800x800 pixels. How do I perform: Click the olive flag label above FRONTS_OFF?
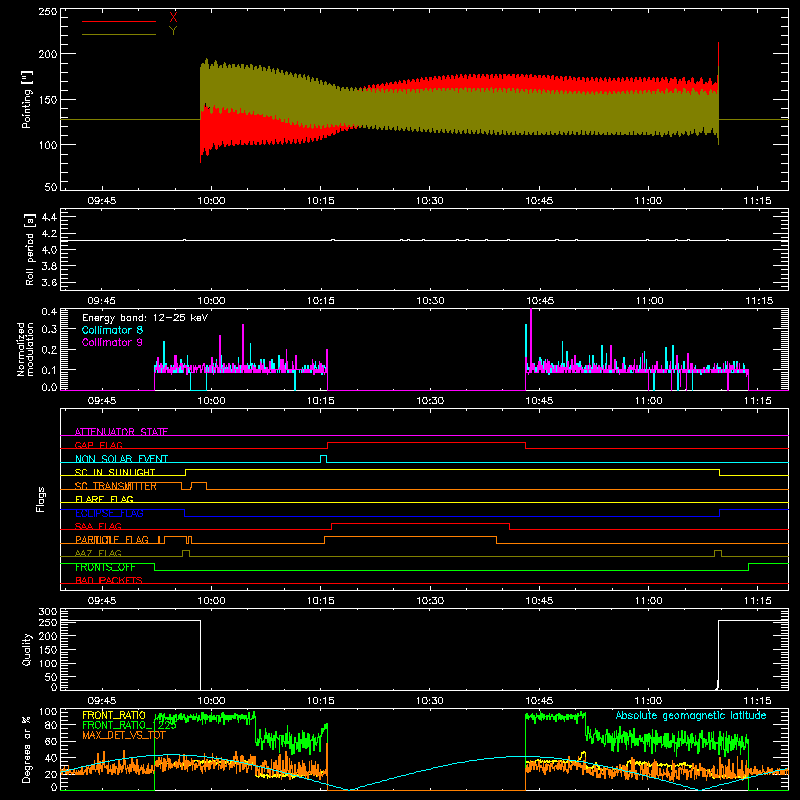pos(98,553)
